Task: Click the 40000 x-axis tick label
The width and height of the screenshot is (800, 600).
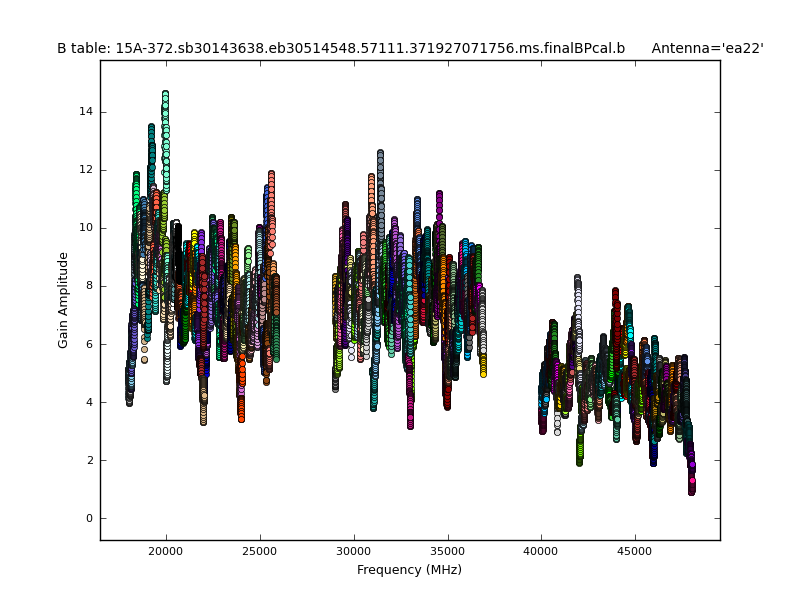Action: pyautogui.click(x=541, y=550)
